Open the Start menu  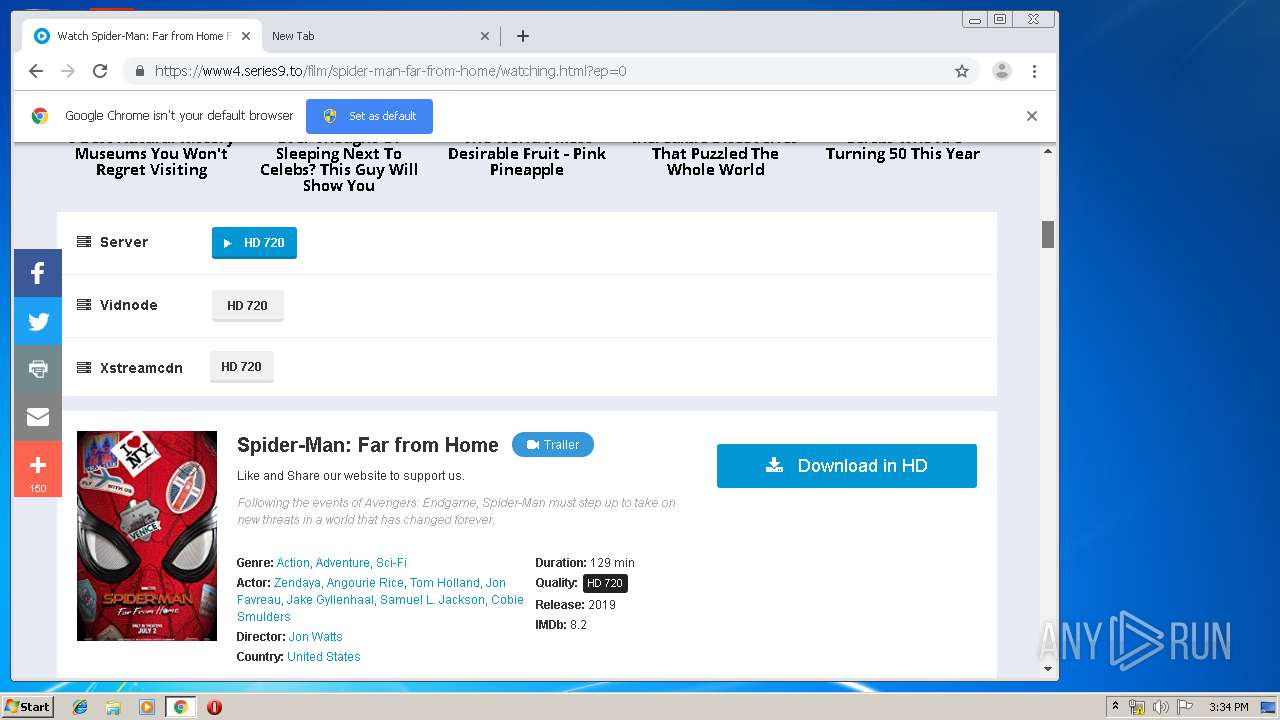[28, 707]
